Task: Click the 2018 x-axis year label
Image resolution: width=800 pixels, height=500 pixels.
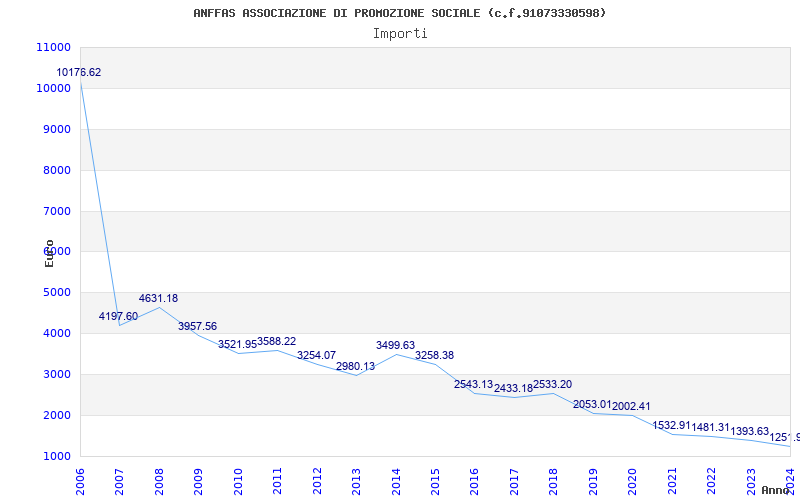Action: pyautogui.click(x=554, y=481)
